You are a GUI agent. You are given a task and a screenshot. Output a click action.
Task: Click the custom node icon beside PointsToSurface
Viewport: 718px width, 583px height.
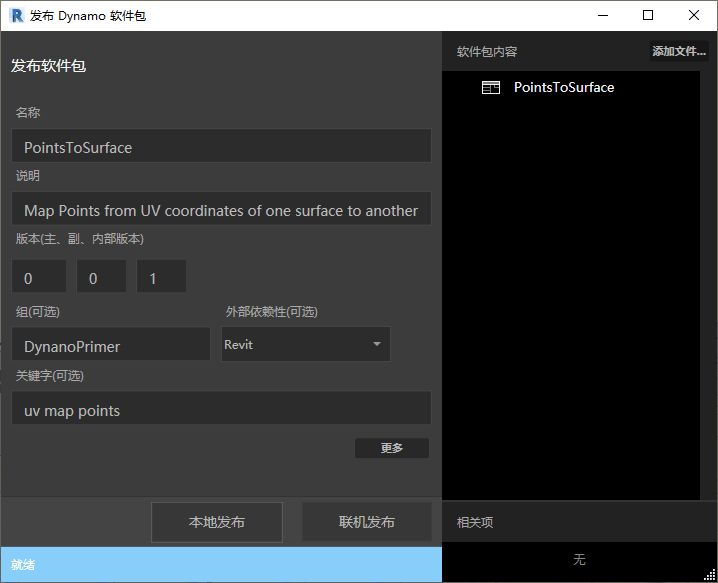(490, 88)
